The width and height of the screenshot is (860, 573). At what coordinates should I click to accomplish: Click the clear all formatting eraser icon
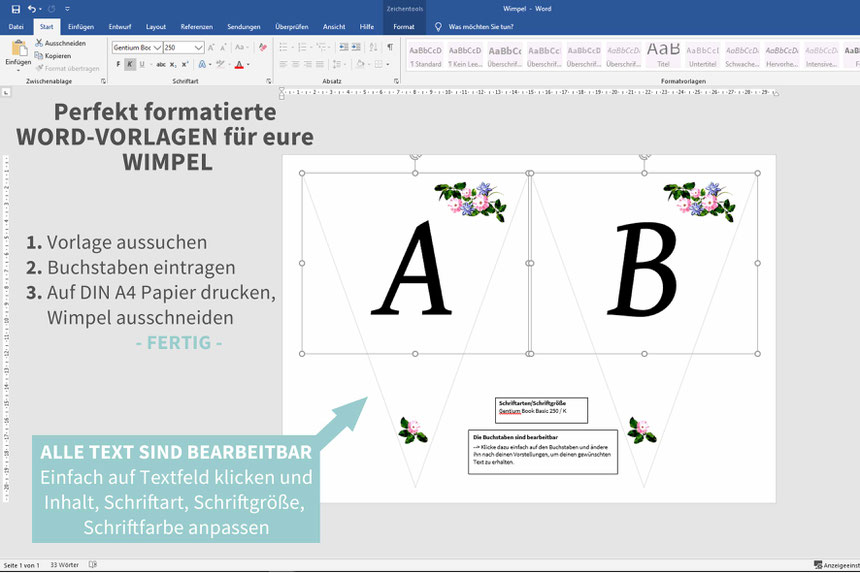pos(263,48)
